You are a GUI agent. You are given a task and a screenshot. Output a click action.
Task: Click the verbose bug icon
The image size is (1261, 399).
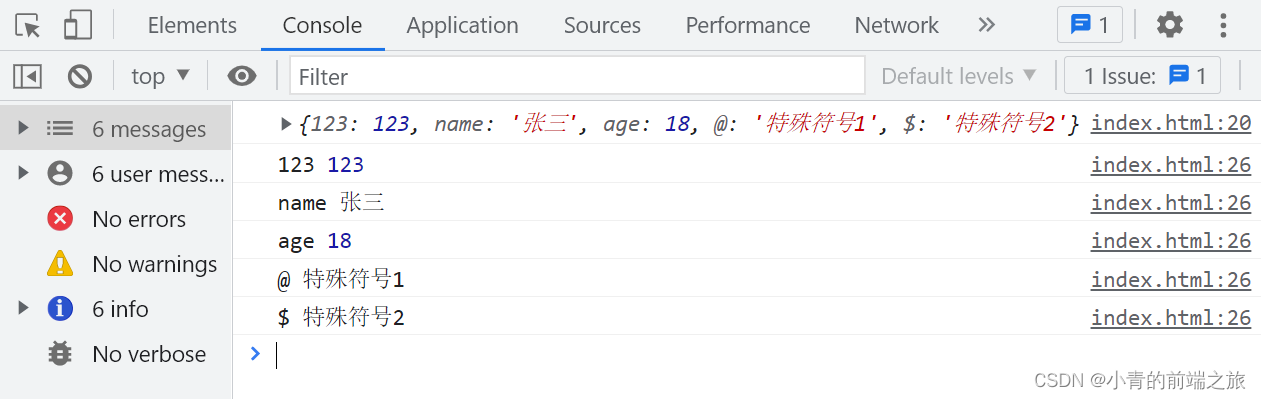click(60, 353)
